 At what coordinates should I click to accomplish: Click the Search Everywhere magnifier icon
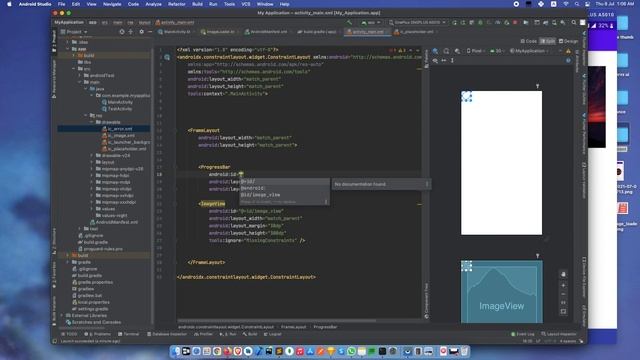[573, 22]
